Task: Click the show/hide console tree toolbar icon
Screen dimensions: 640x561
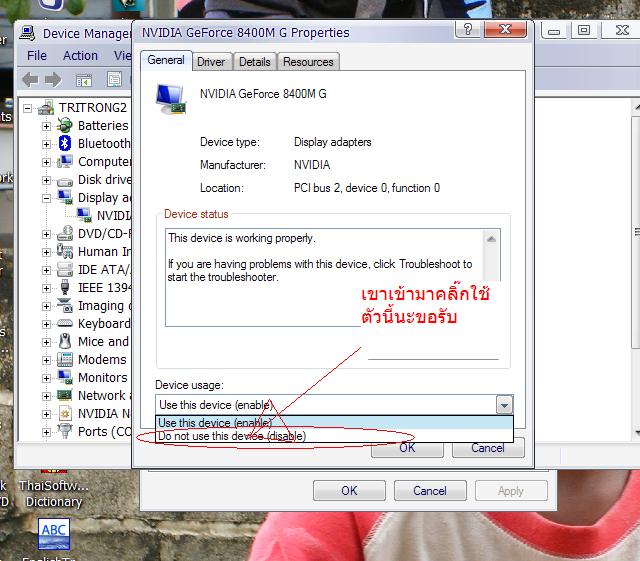Action: pos(84,80)
